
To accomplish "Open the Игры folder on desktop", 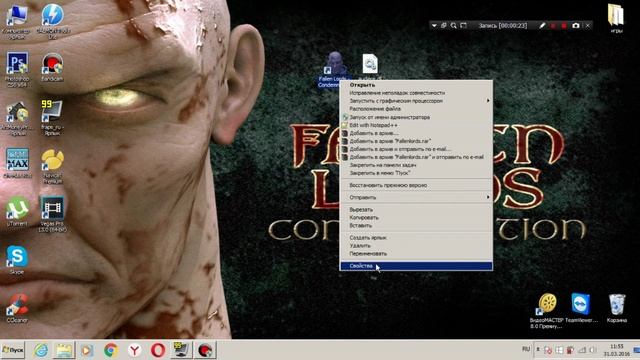I will (616, 18).
